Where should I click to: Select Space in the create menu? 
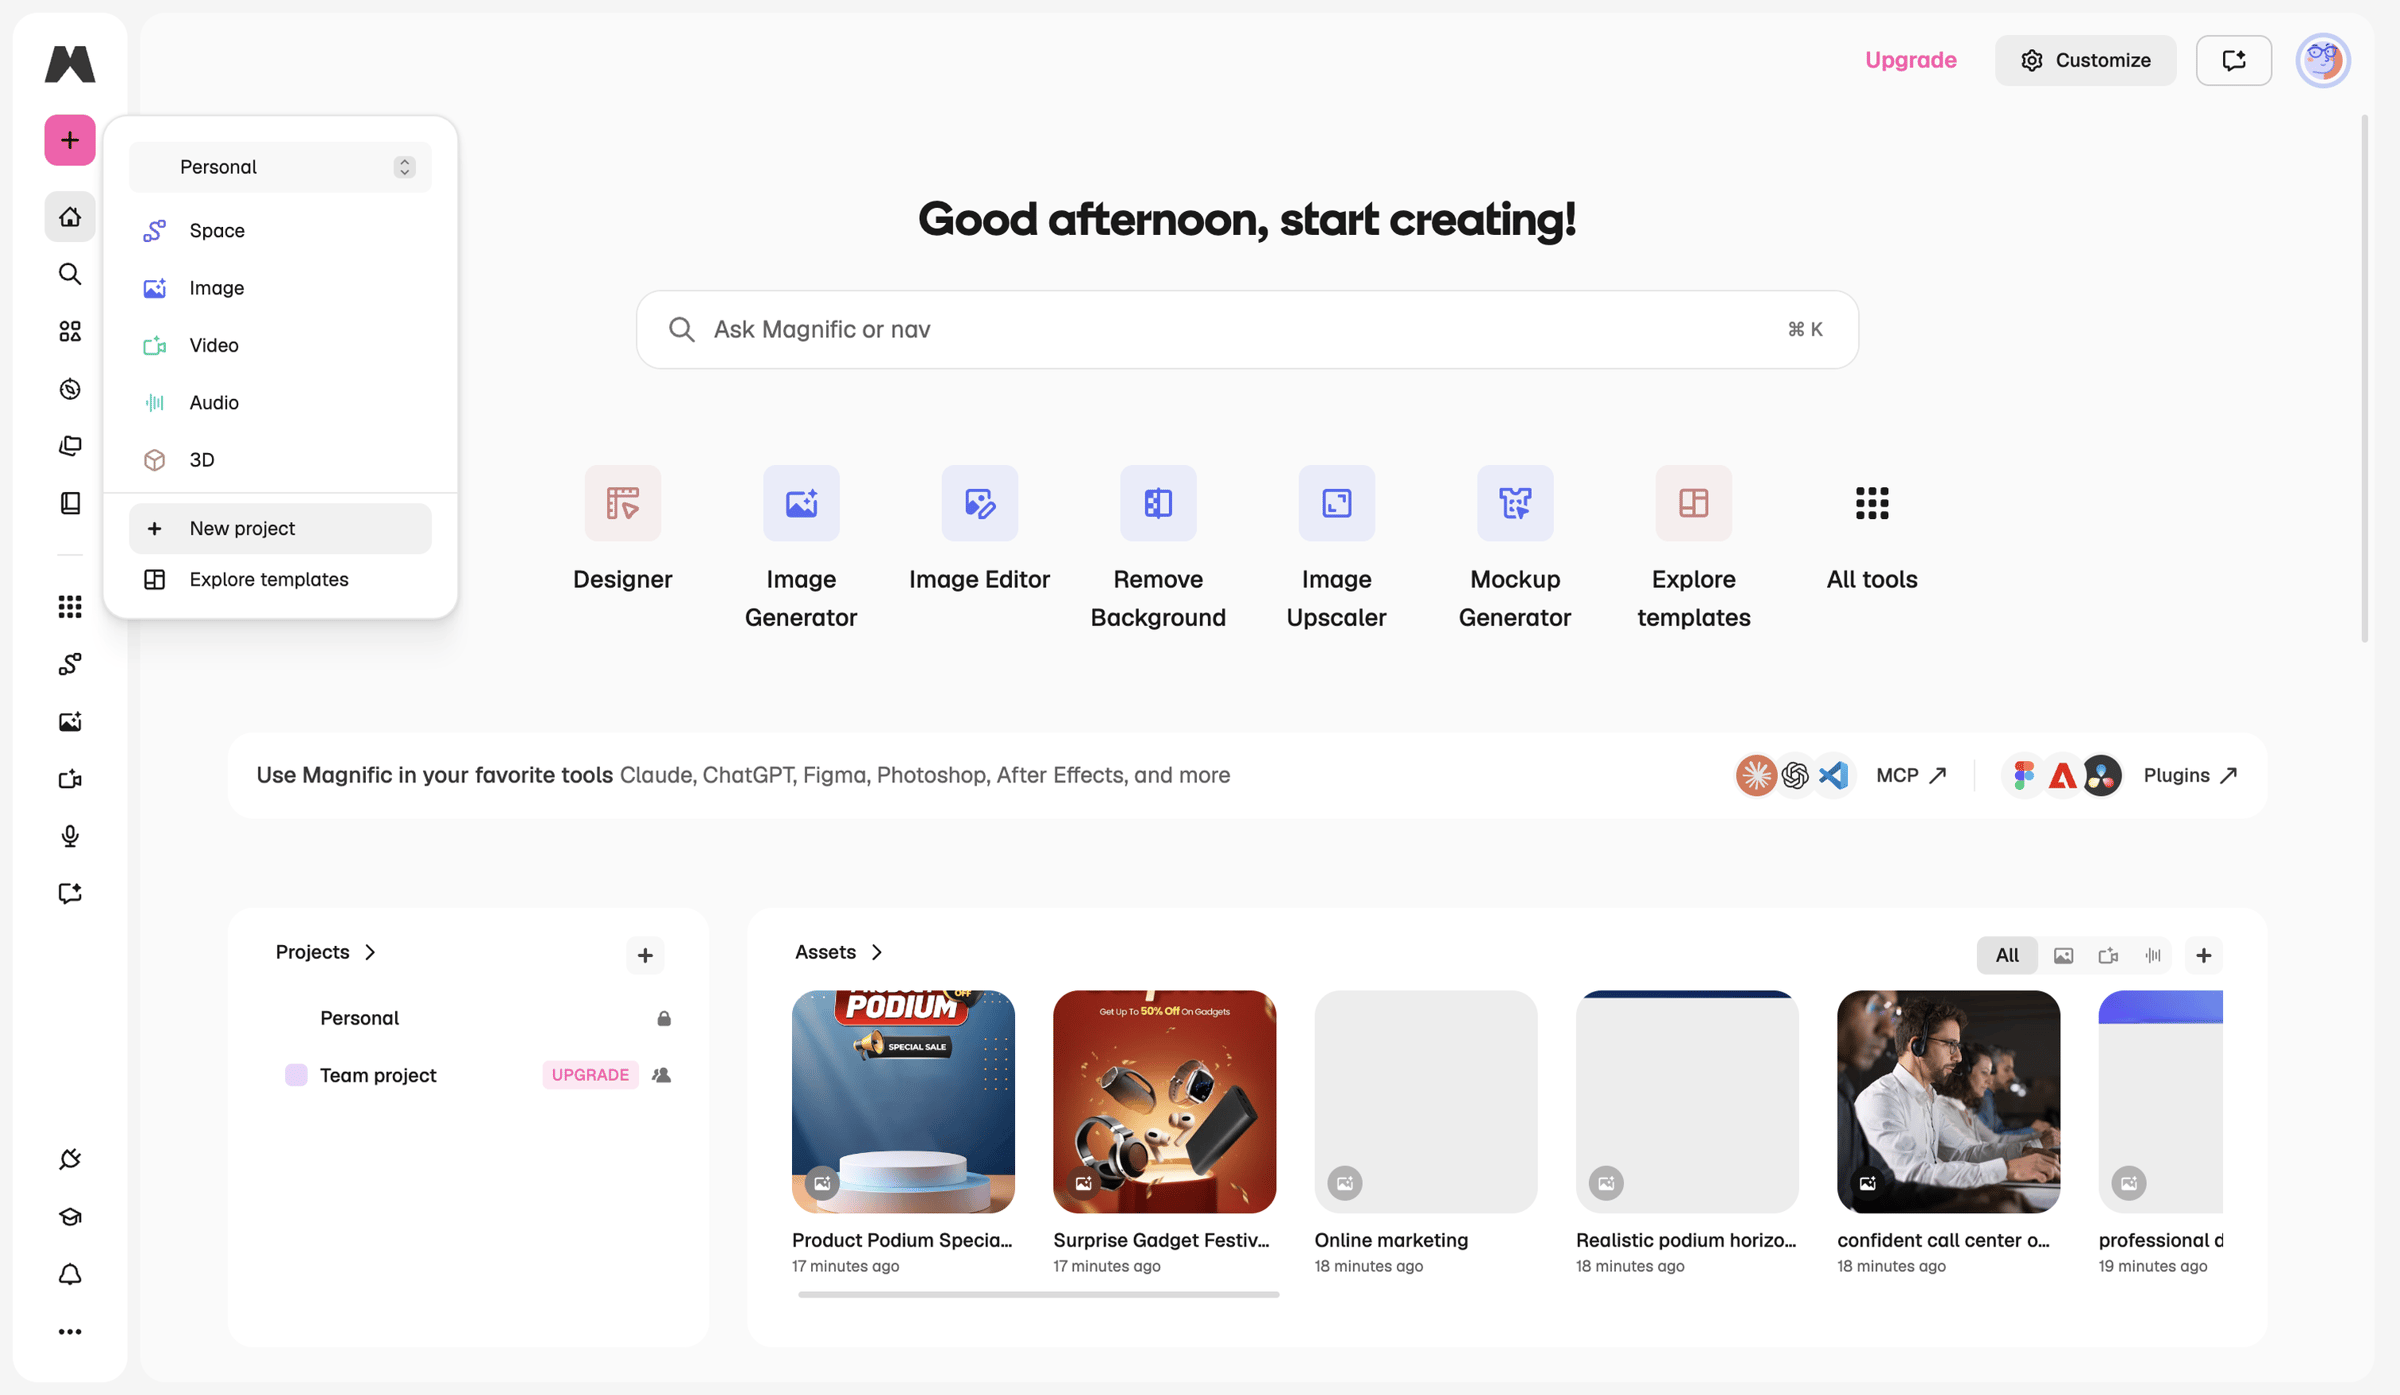click(280, 231)
